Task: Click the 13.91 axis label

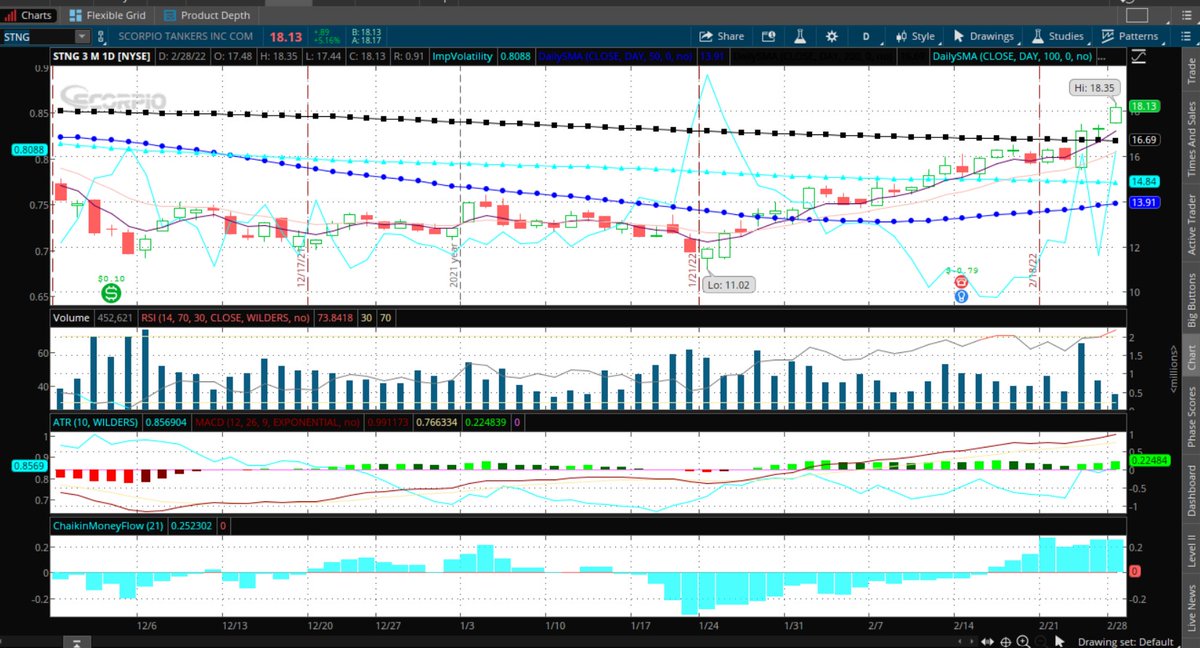Action: [x=1143, y=203]
